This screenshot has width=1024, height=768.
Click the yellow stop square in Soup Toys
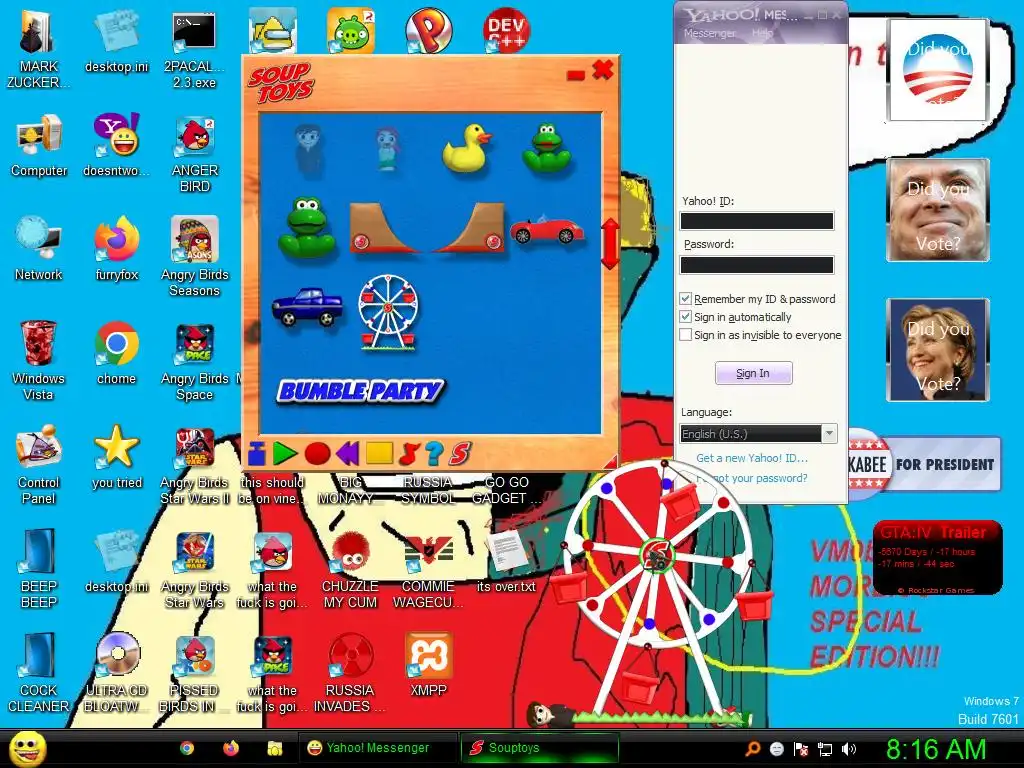[379, 453]
